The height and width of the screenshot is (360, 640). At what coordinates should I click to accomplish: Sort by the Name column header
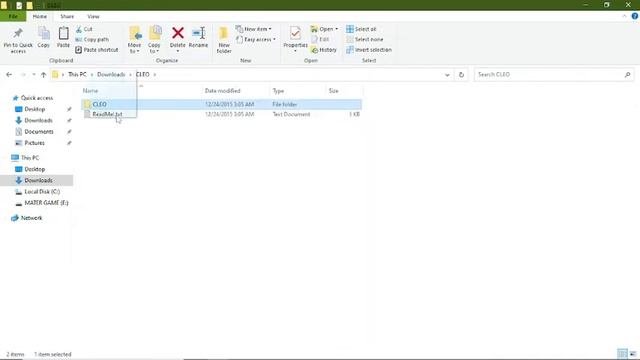(x=90, y=91)
